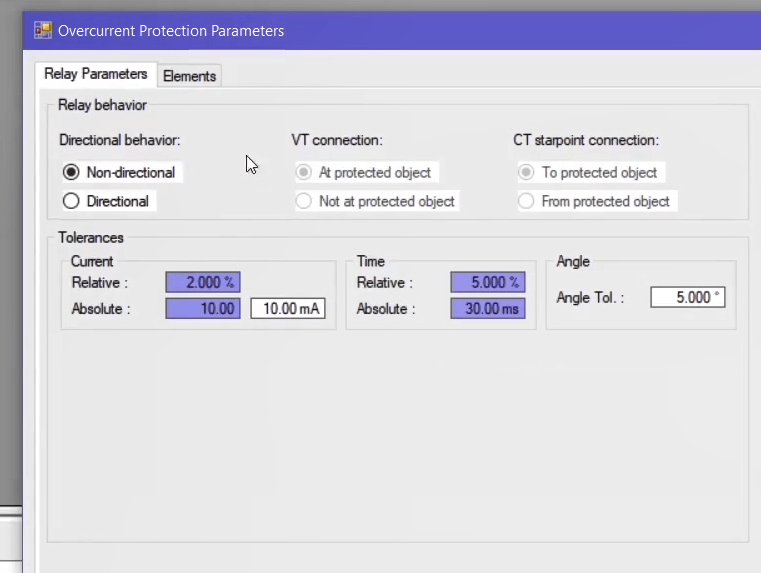Click the Current Relative tolerance field
The width and height of the screenshot is (761, 573).
203,283
